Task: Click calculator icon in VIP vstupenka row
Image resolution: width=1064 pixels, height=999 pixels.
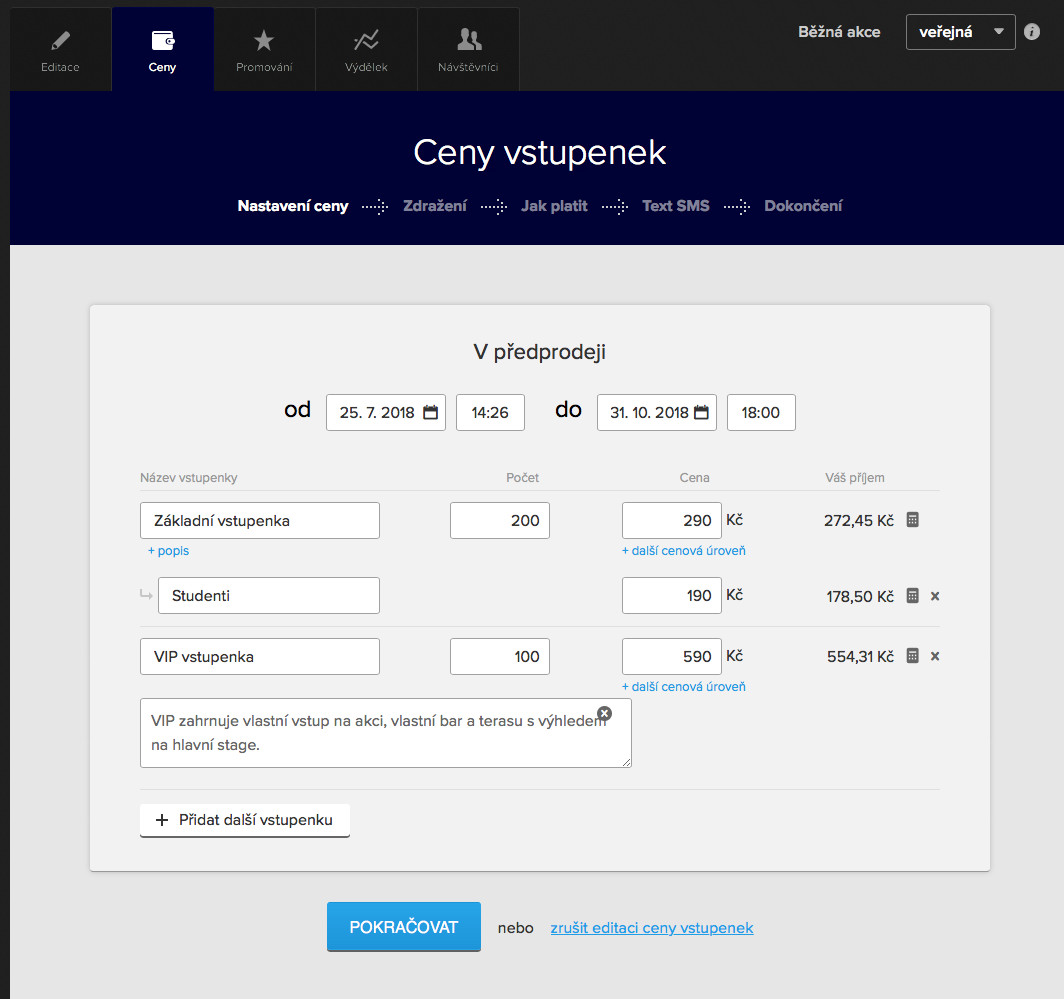Action: [x=912, y=656]
